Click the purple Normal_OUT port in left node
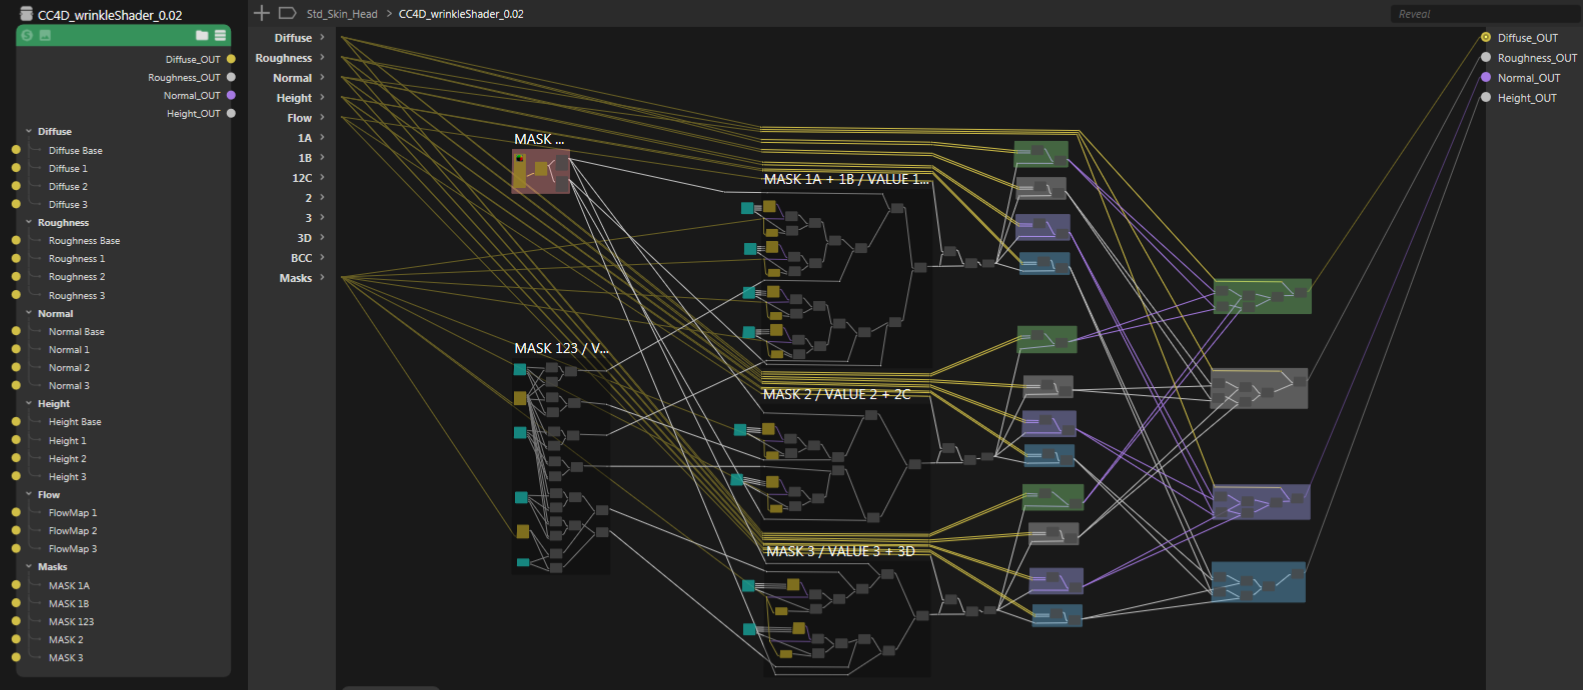This screenshot has width=1583, height=690. pos(231,95)
